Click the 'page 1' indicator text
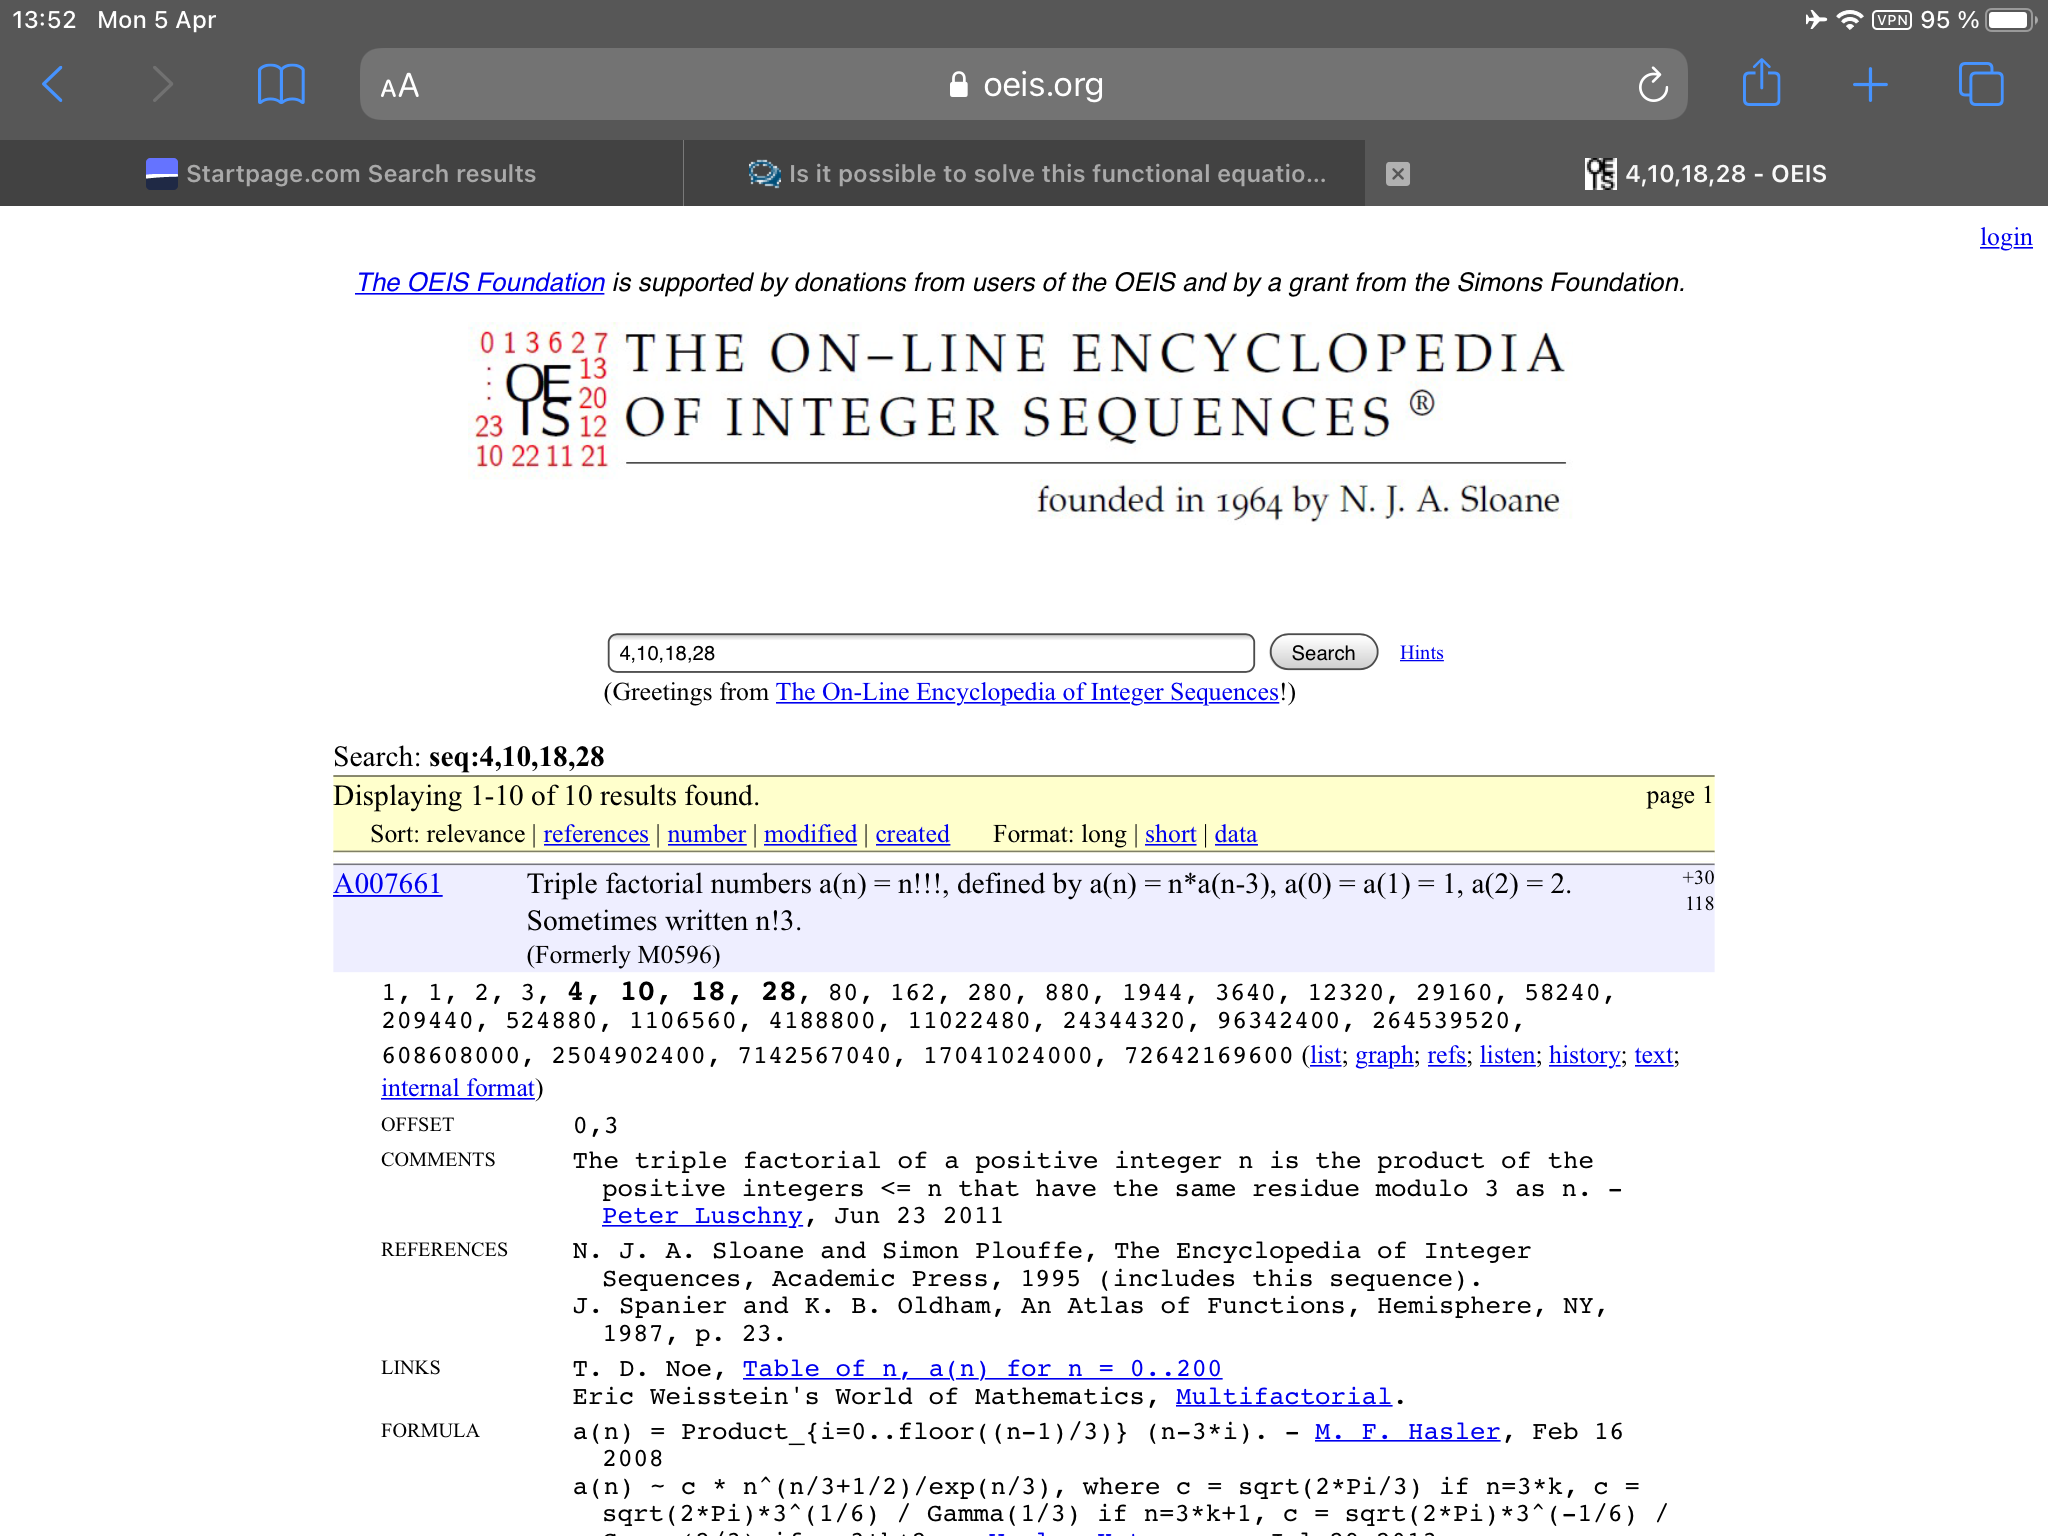2048x1536 pixels. point(1679,795)
